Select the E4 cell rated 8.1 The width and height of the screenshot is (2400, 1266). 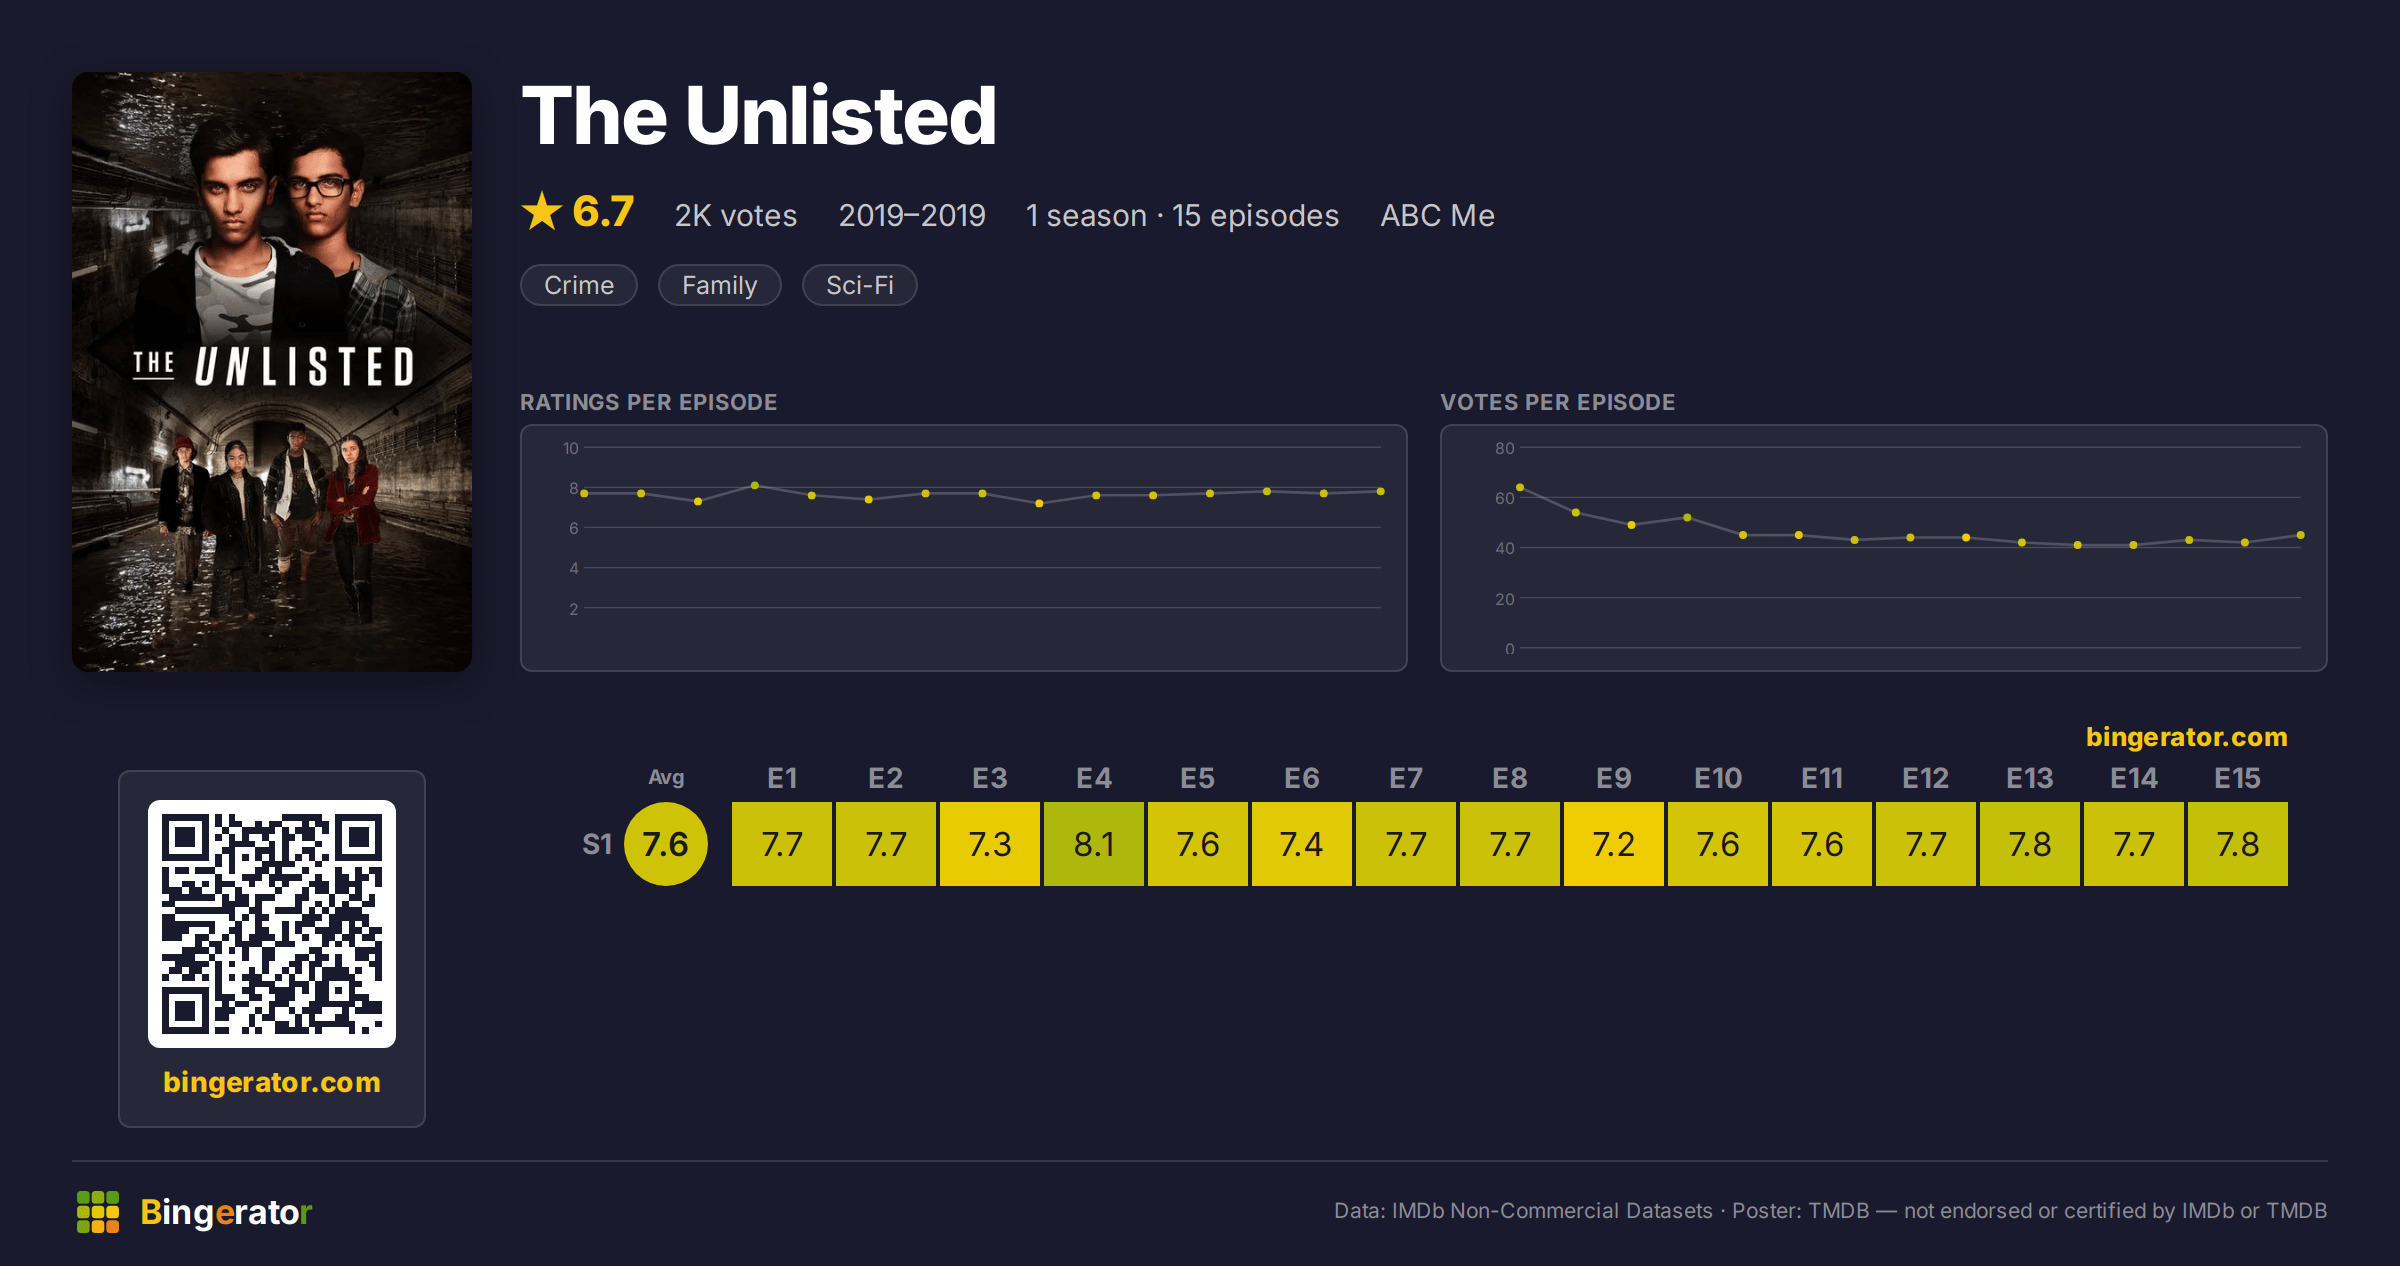1094,844
